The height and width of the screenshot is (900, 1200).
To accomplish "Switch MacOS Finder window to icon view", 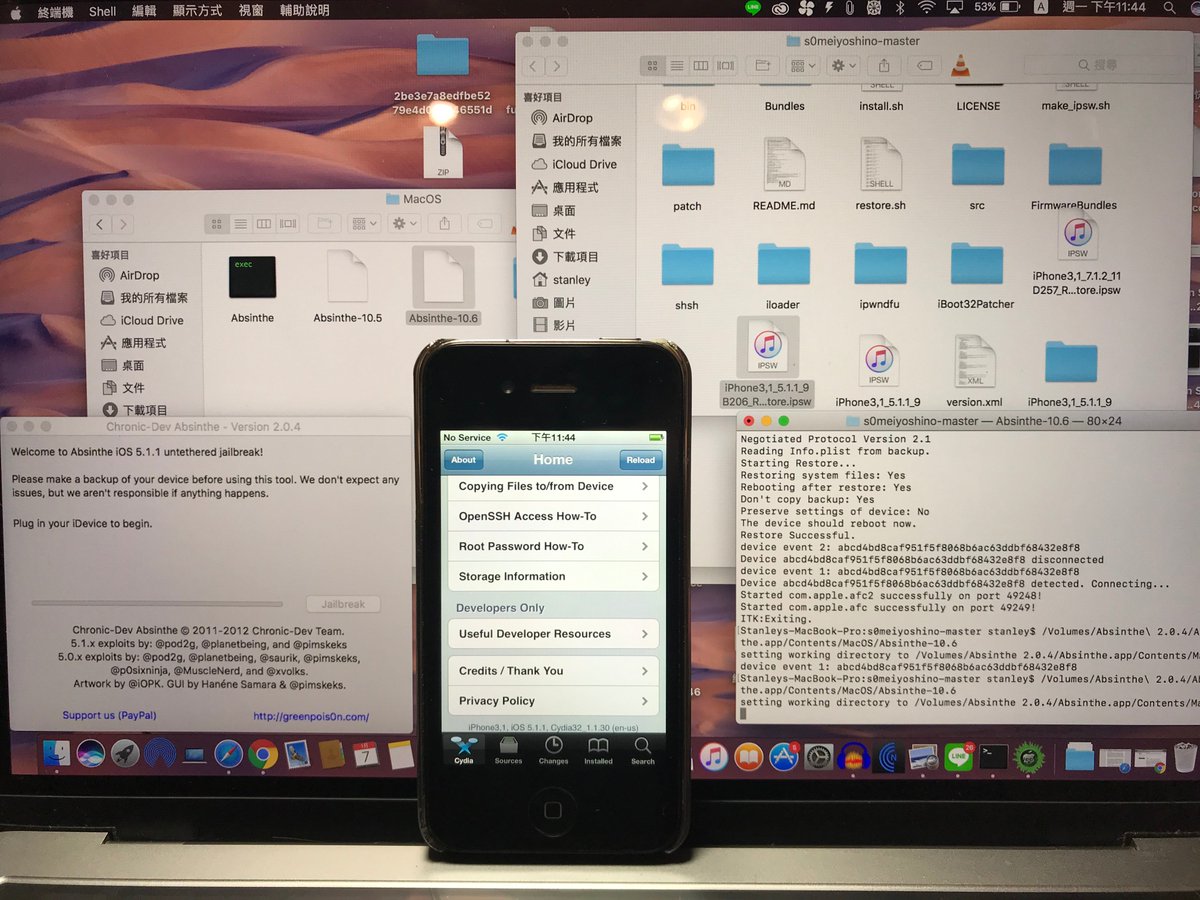I will coord(215,224).
